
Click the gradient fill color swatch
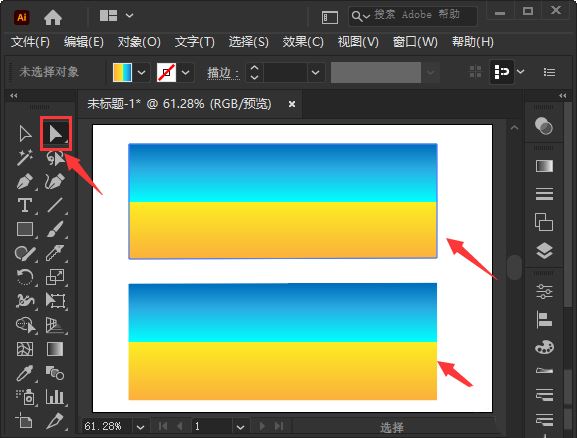coord(122,72)
